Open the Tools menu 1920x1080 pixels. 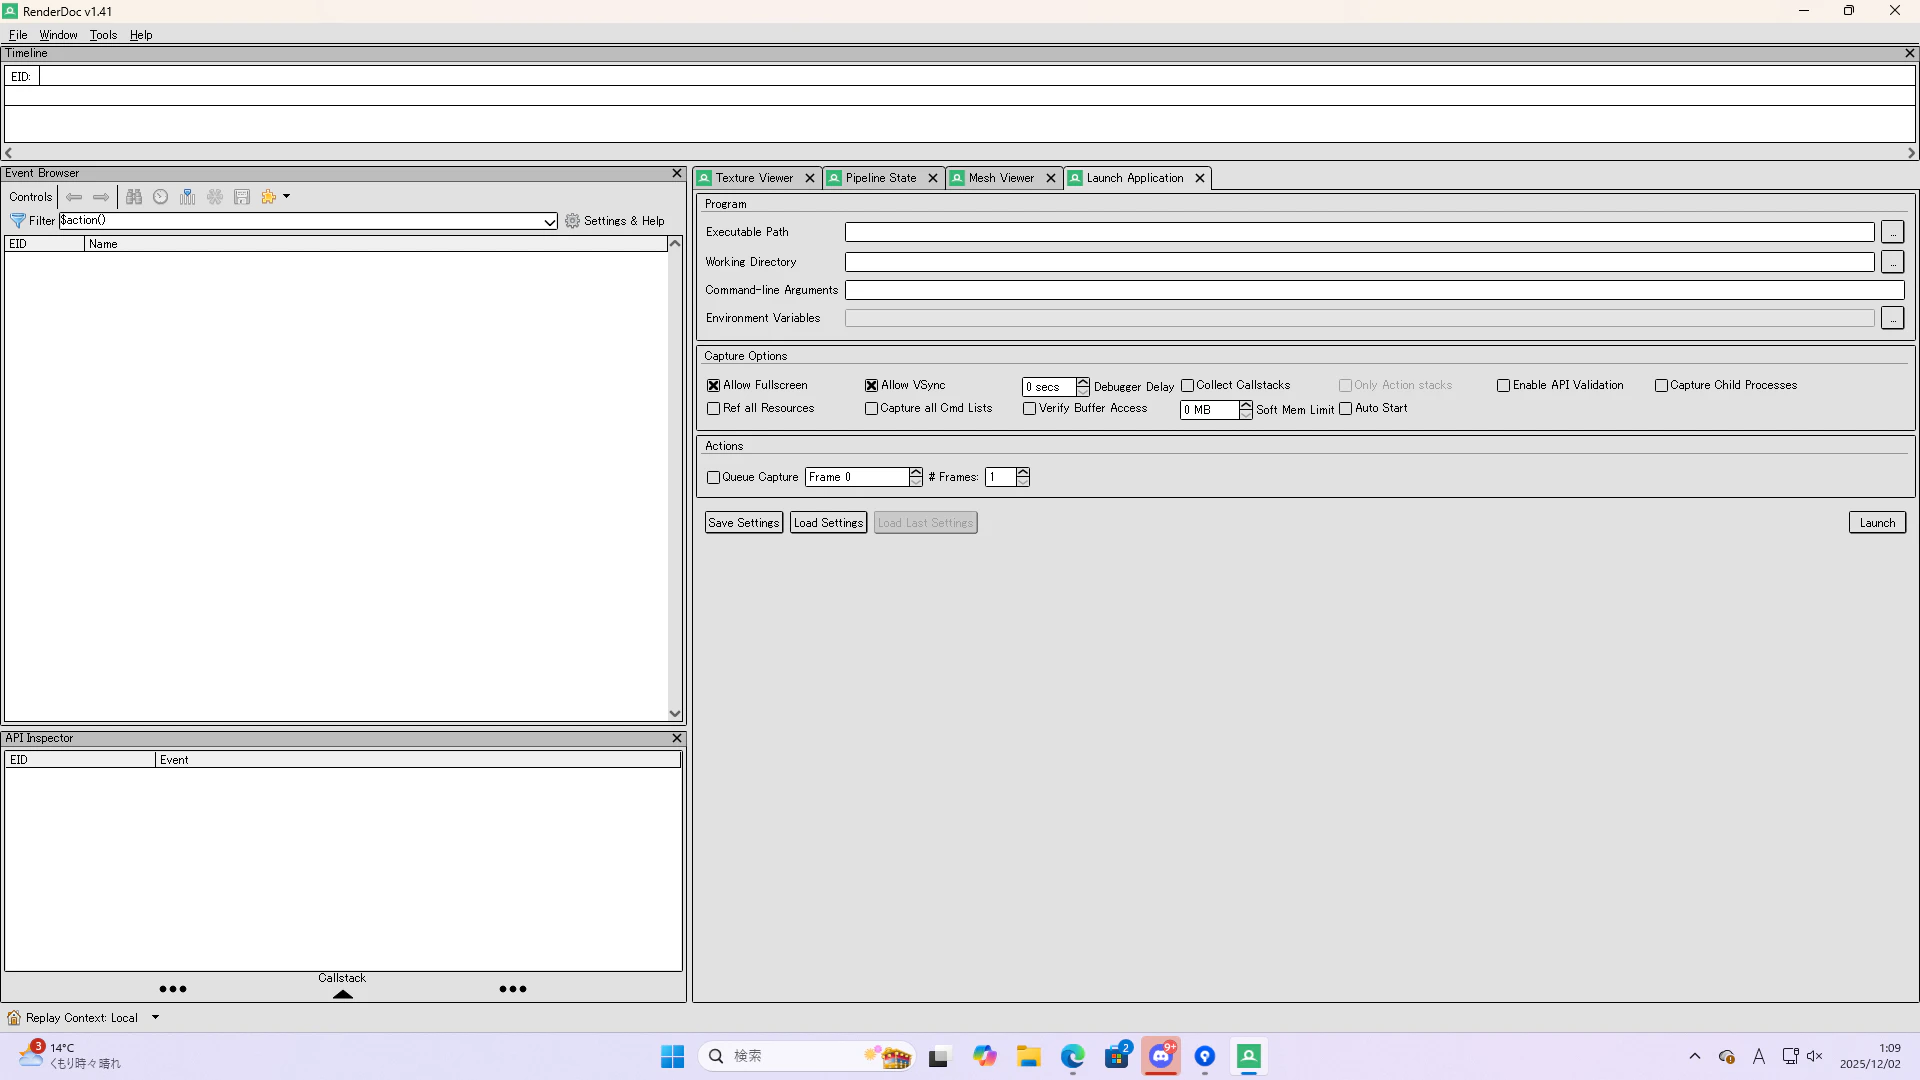[103, 35]
